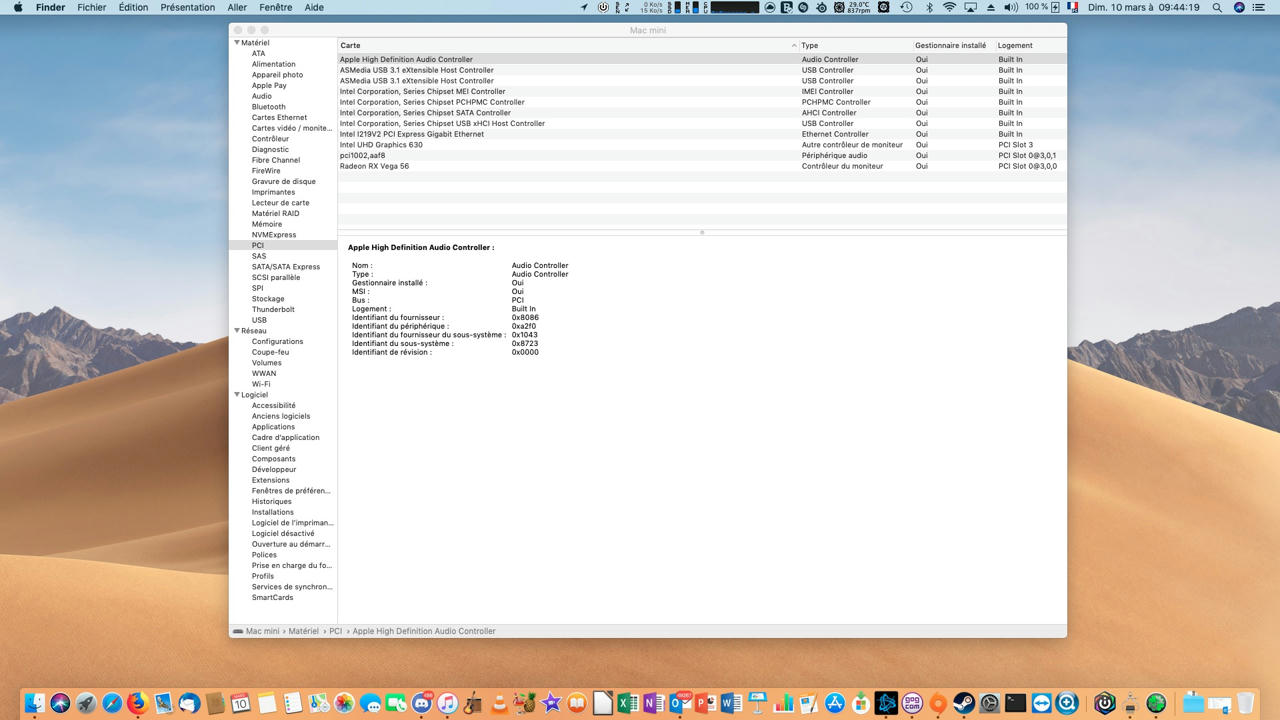Viewport: 1280px width, 720px height.
Task: Launch VLC cone icon in Dock
Action: [x=499, y=703]
